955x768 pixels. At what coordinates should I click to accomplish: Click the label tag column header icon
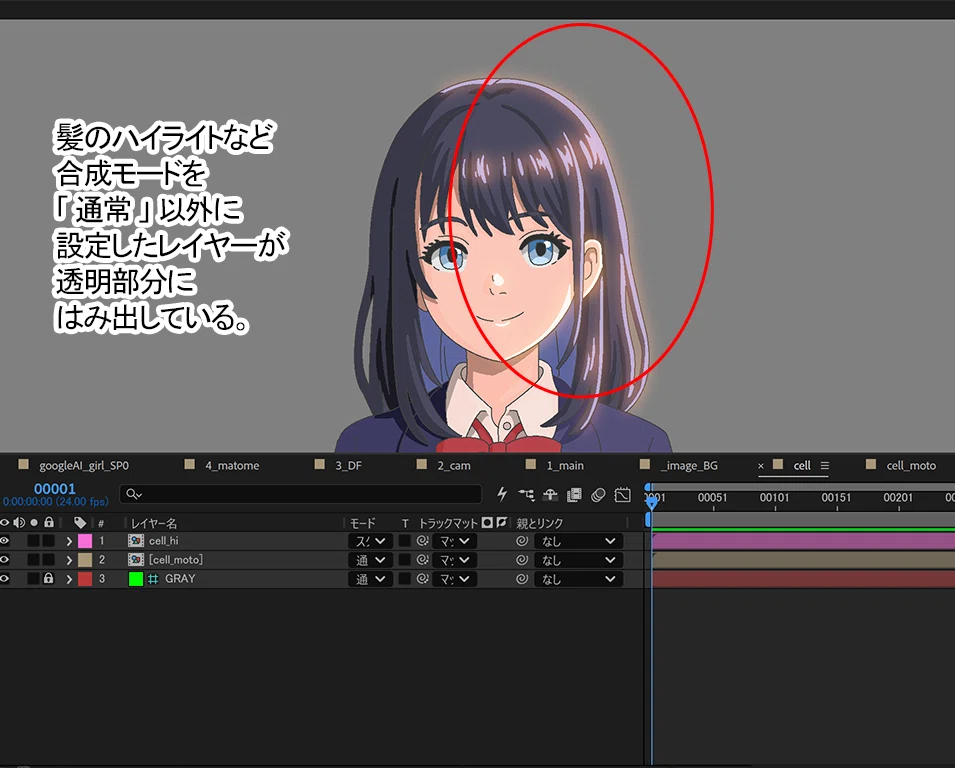click(80, 523)
